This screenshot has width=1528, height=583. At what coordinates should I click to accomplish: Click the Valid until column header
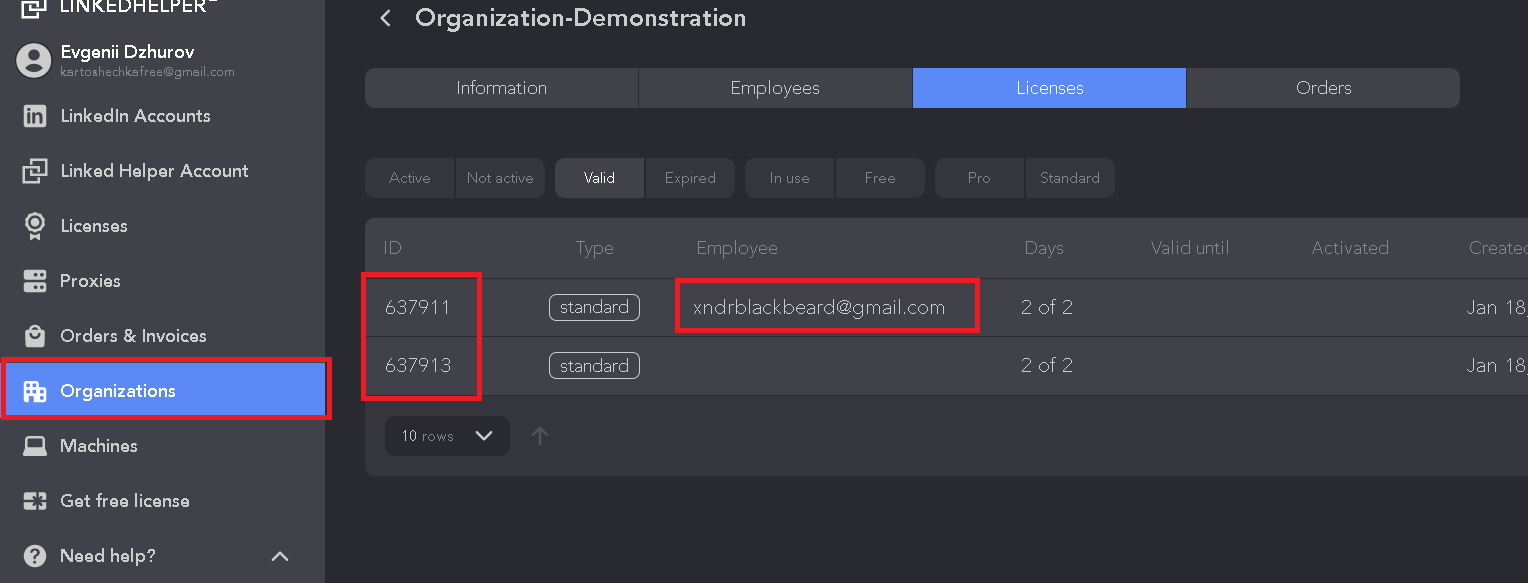(x=1190, y=248)
